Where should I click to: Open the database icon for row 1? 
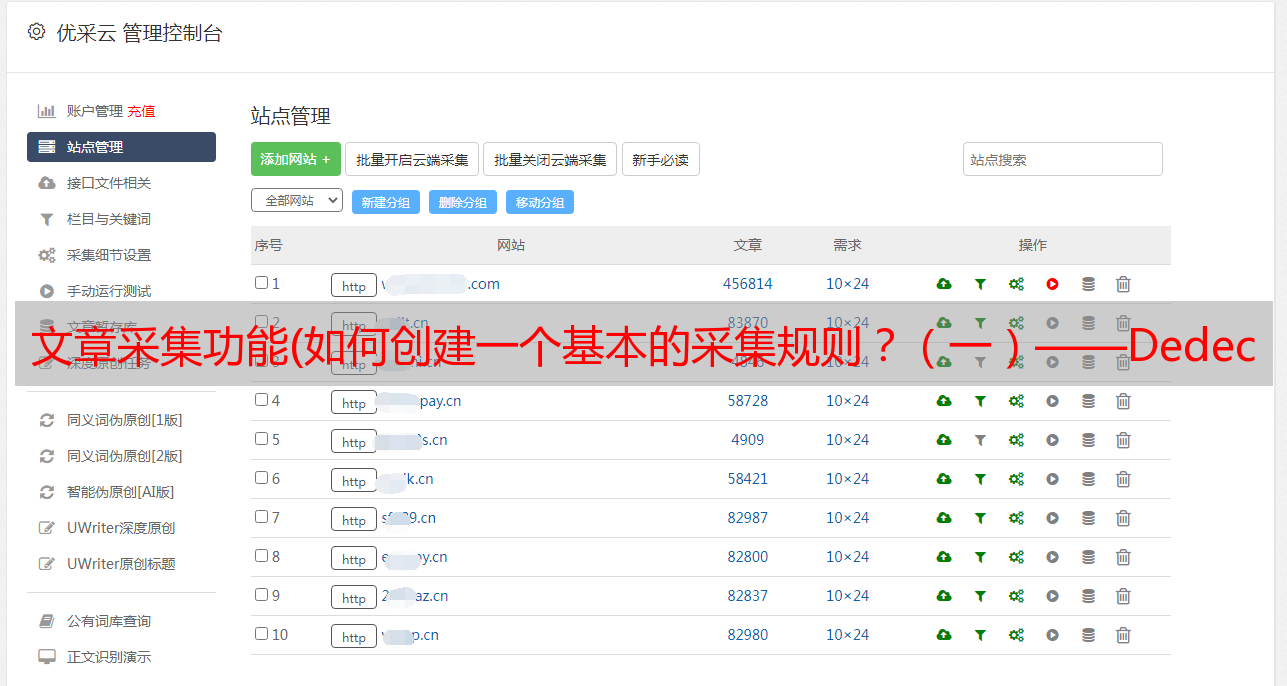1088,284
